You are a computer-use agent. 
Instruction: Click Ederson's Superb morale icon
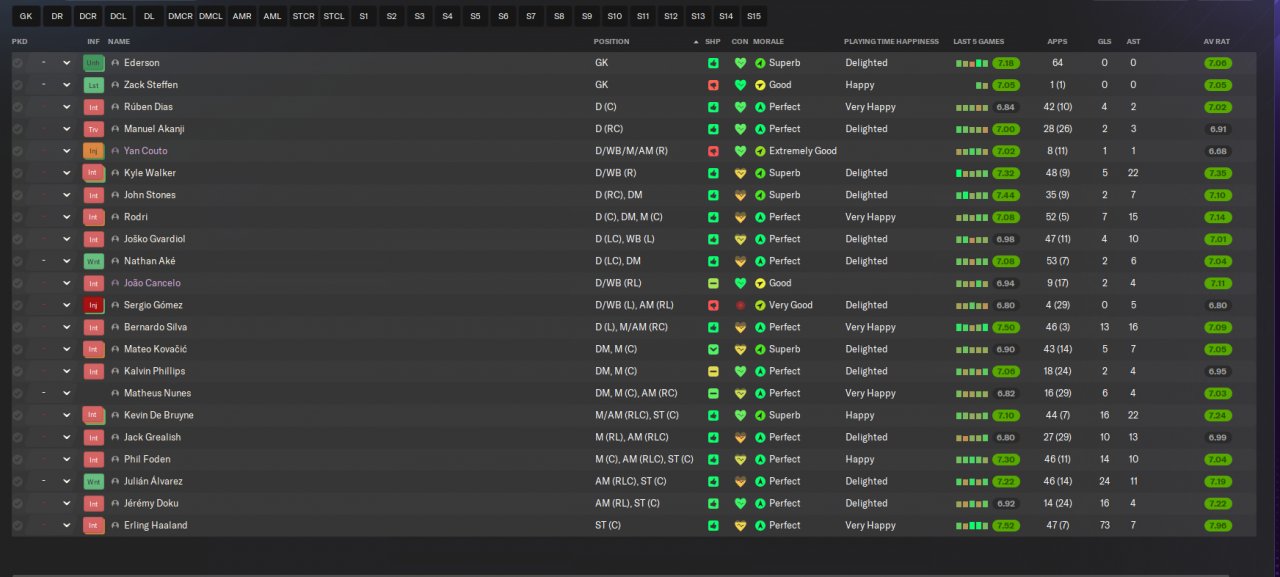(x=760, y=63)
